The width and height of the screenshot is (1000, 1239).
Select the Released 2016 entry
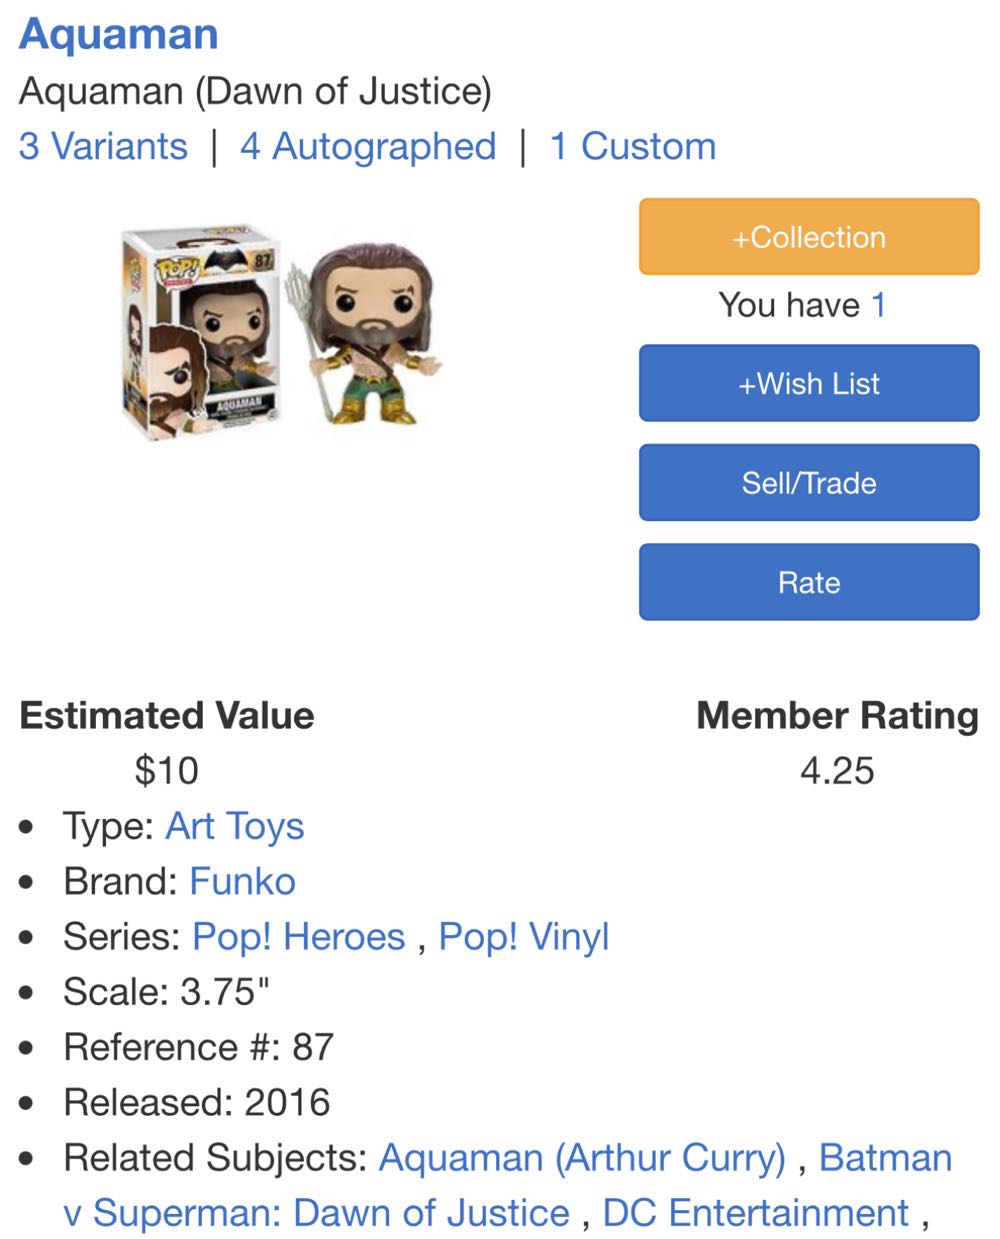[196, 1101]
